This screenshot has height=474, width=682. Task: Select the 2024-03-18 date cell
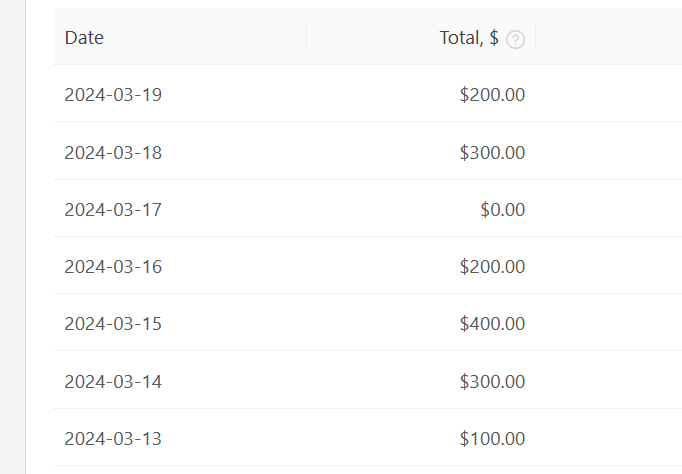(x=180, y=151)
